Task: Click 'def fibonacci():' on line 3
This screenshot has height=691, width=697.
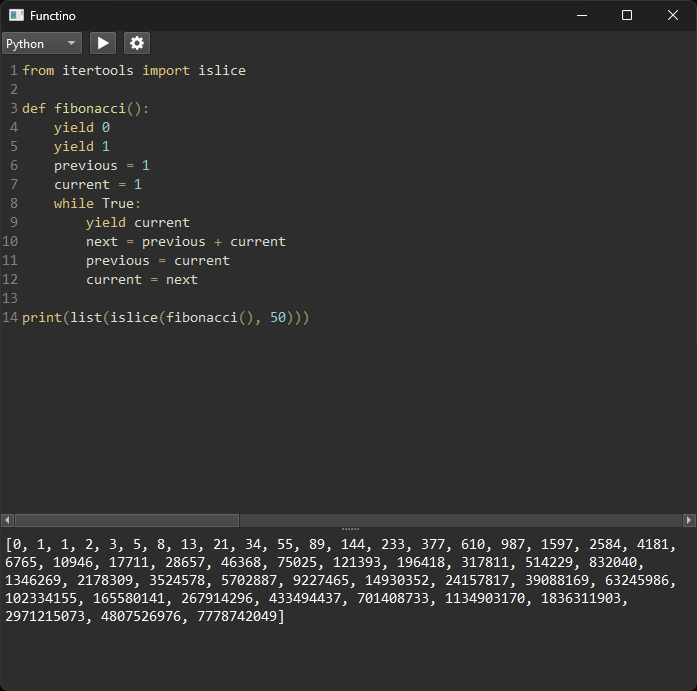Action: 85,108
